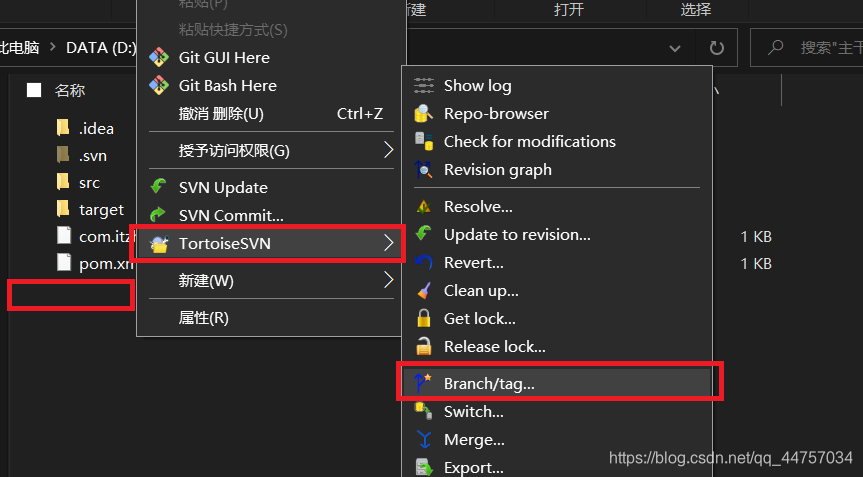
Task: Click the Get lock padlock icon
Action: (424, 319)
